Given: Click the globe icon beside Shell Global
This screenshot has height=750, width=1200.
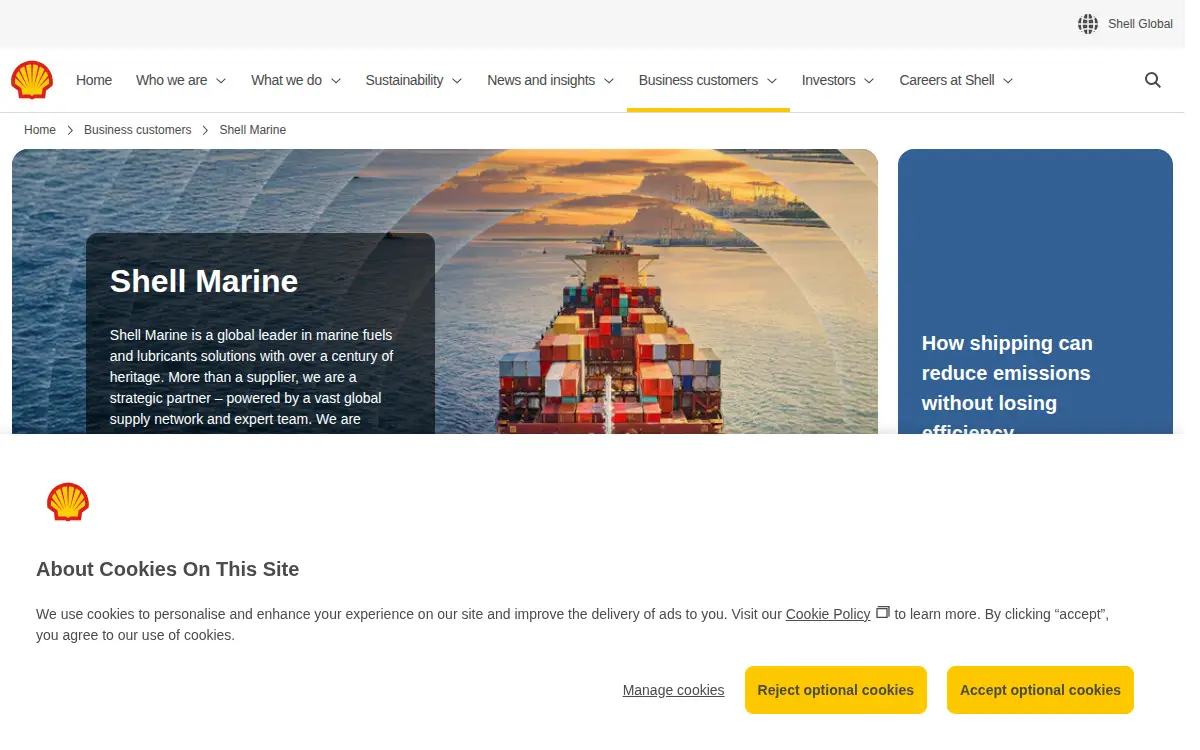Looking at the screenshot, I should [1088, 24].
